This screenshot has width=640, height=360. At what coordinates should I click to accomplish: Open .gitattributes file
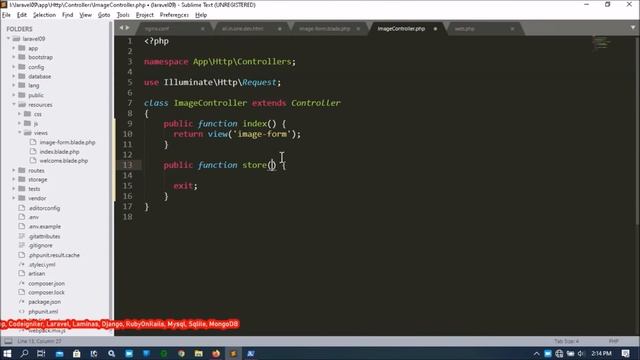pyautogui.click(x=44, y=236)
